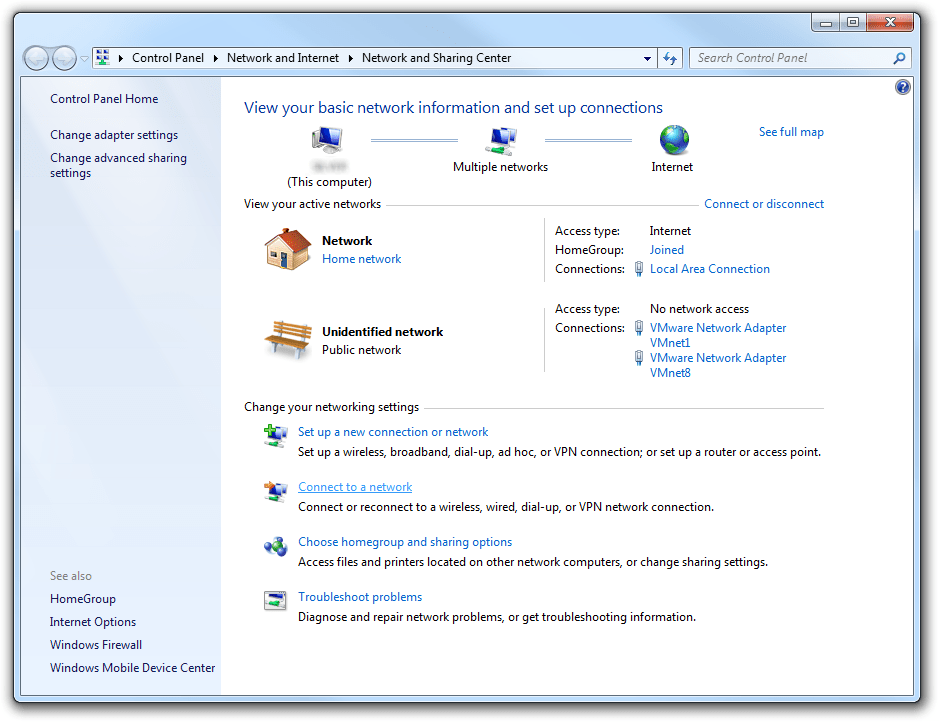
Task: Click the This computer icon
Action: pyautogui.click(x=327, y=140)
